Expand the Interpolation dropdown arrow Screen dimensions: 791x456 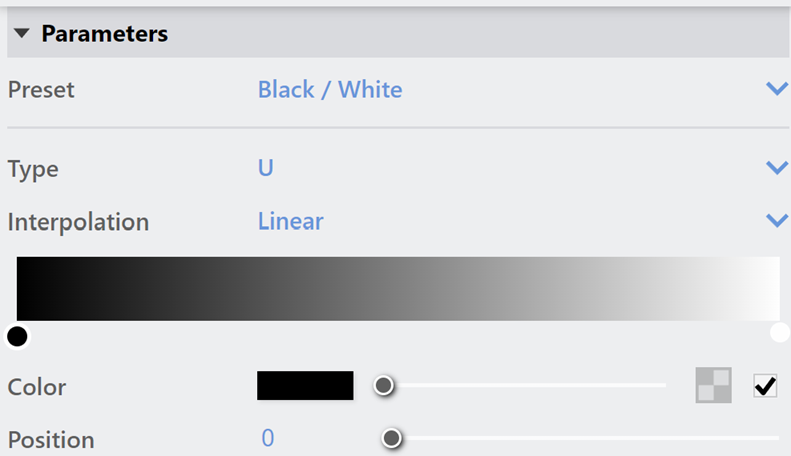[777, 220]
